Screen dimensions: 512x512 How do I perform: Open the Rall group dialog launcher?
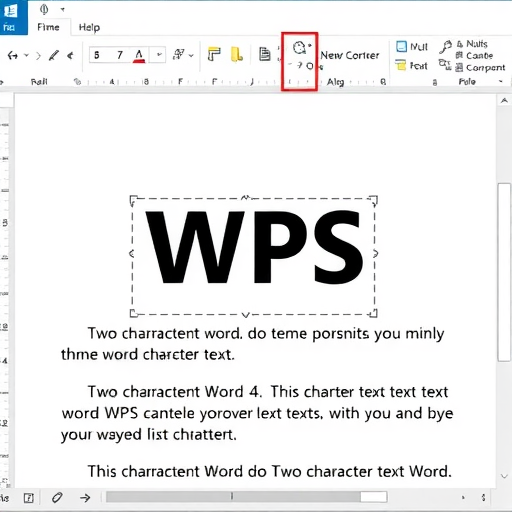point(77,81)
